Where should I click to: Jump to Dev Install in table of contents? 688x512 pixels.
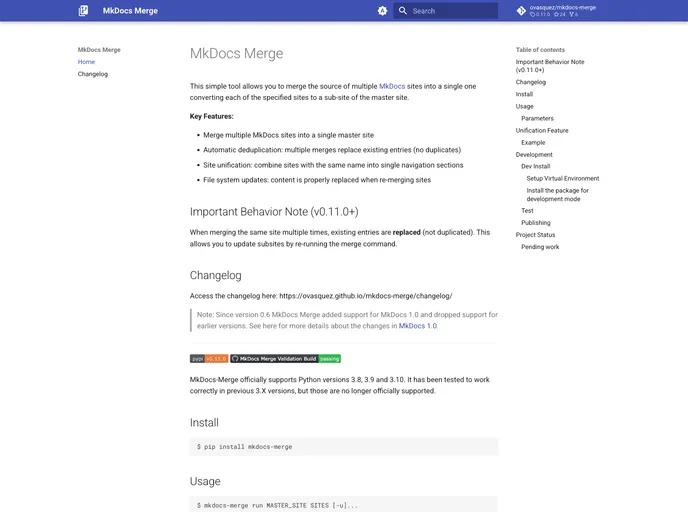[x=535, y=166]
